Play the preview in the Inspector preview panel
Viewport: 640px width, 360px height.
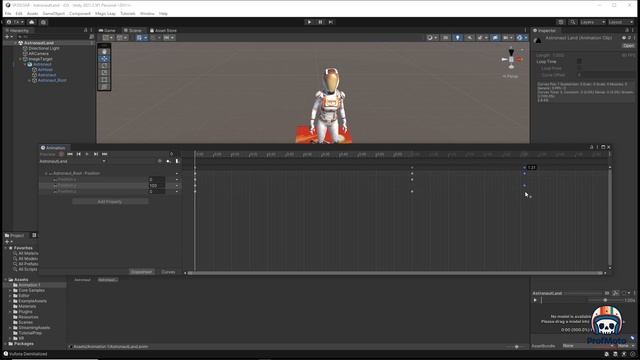(x=535, y=300)
